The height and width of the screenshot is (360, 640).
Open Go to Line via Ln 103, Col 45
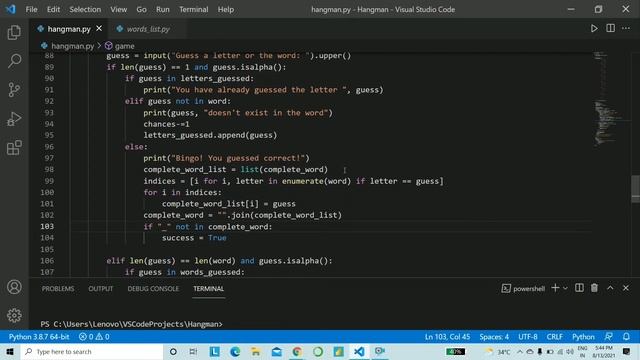click(447, 337)
